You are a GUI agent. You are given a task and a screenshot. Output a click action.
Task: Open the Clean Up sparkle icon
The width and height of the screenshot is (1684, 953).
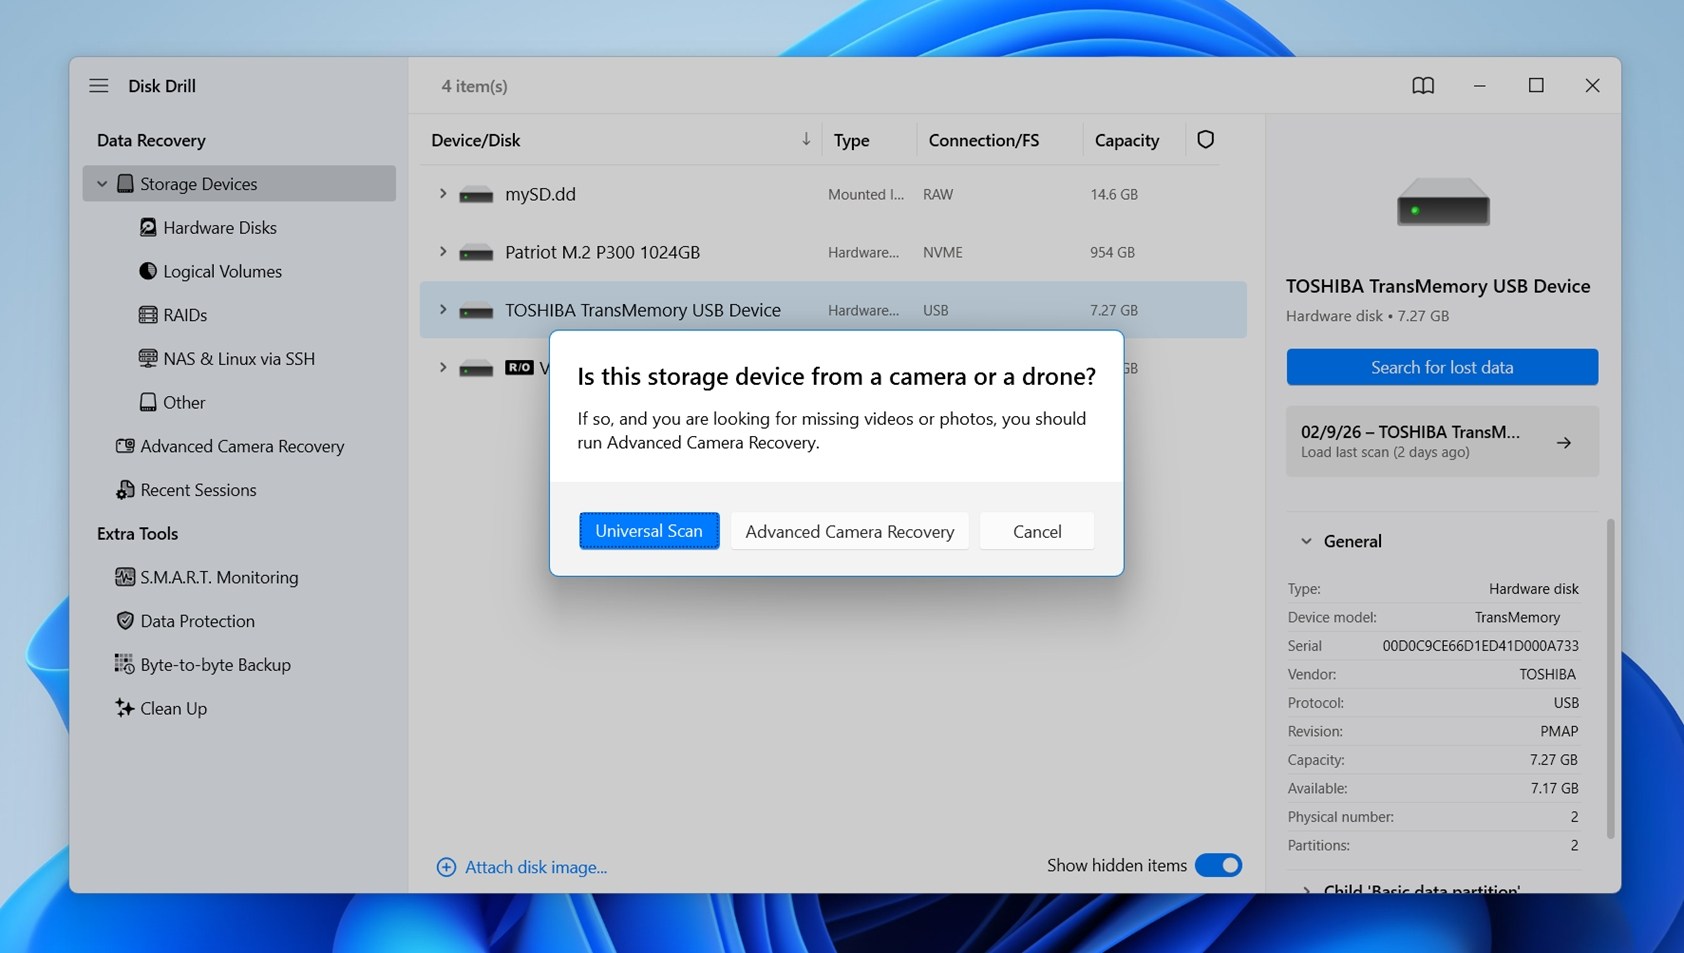pyautogui.click(x=125, y=708)
